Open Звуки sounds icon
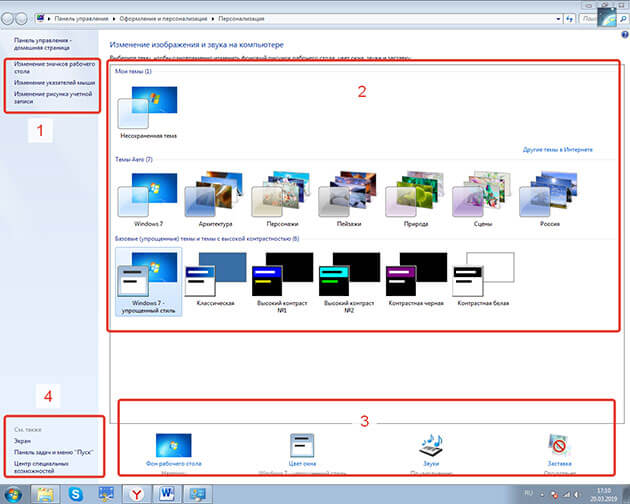This screenshot has height=504, width=630. pos(431,445)
